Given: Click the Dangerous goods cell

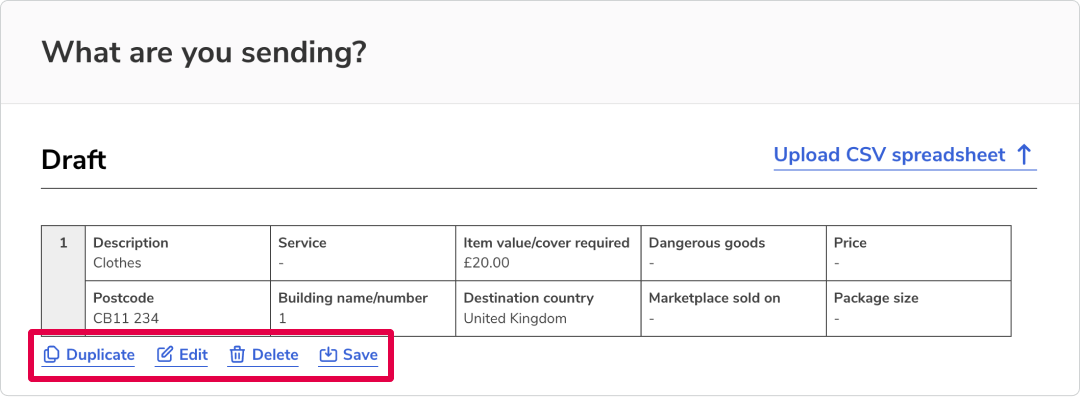Looking at the screenshot, I should click(x=734, y=253).
